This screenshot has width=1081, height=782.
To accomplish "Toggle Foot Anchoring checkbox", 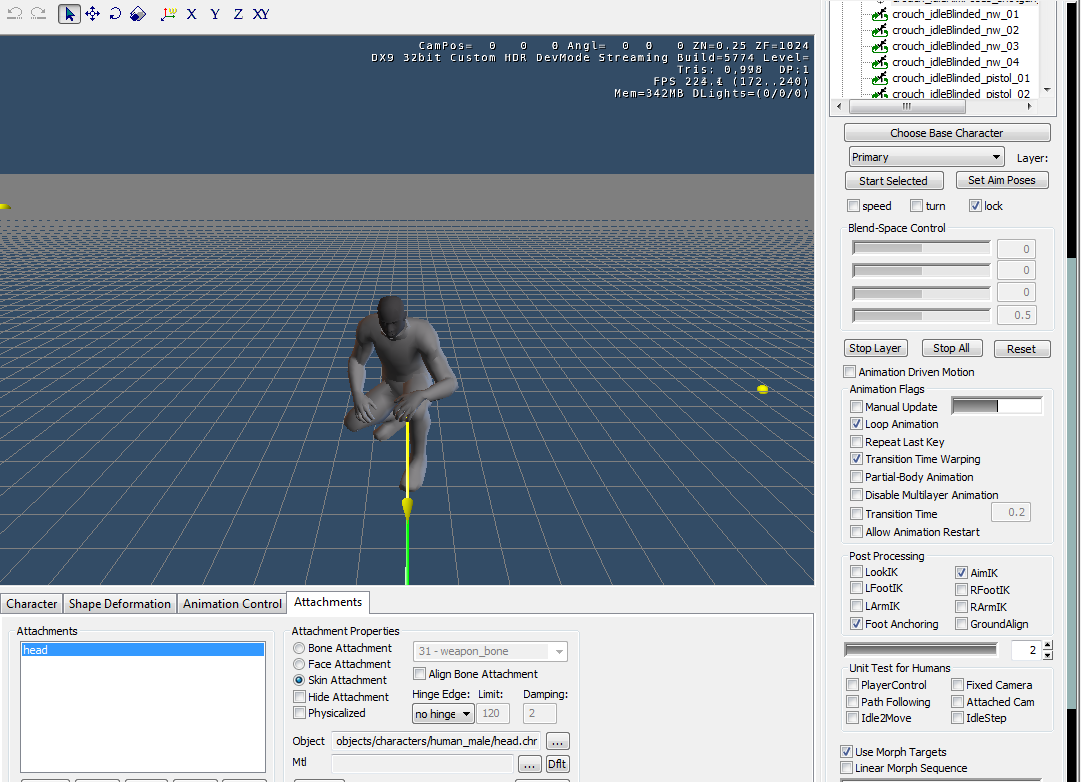I will (856, 624).
